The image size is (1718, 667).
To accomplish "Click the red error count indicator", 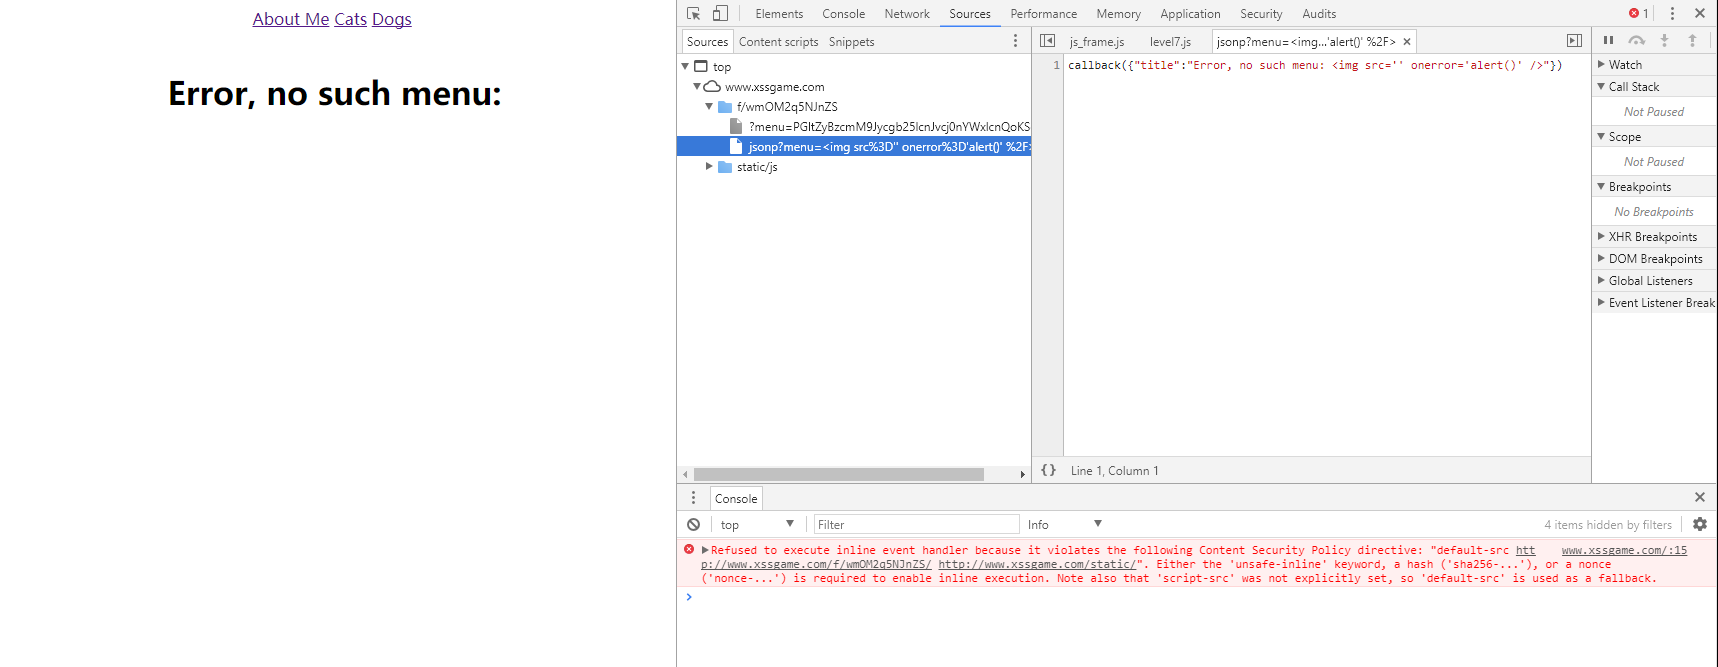I will click(1638, 14).
